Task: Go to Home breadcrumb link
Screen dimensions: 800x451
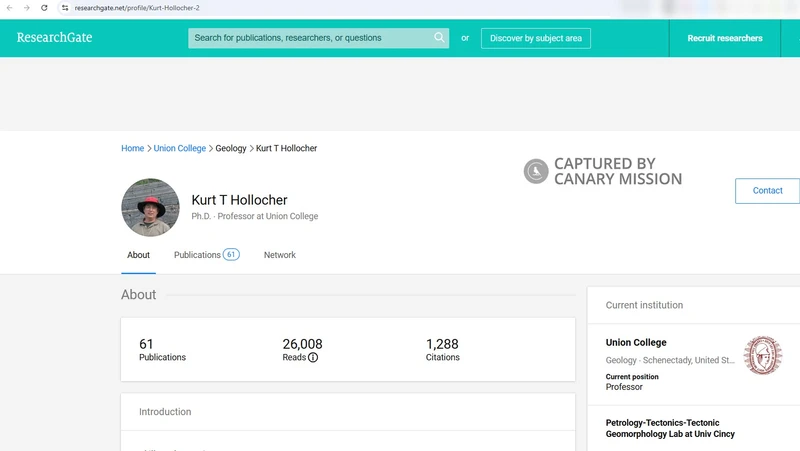Action: click(x=132, y=148)
